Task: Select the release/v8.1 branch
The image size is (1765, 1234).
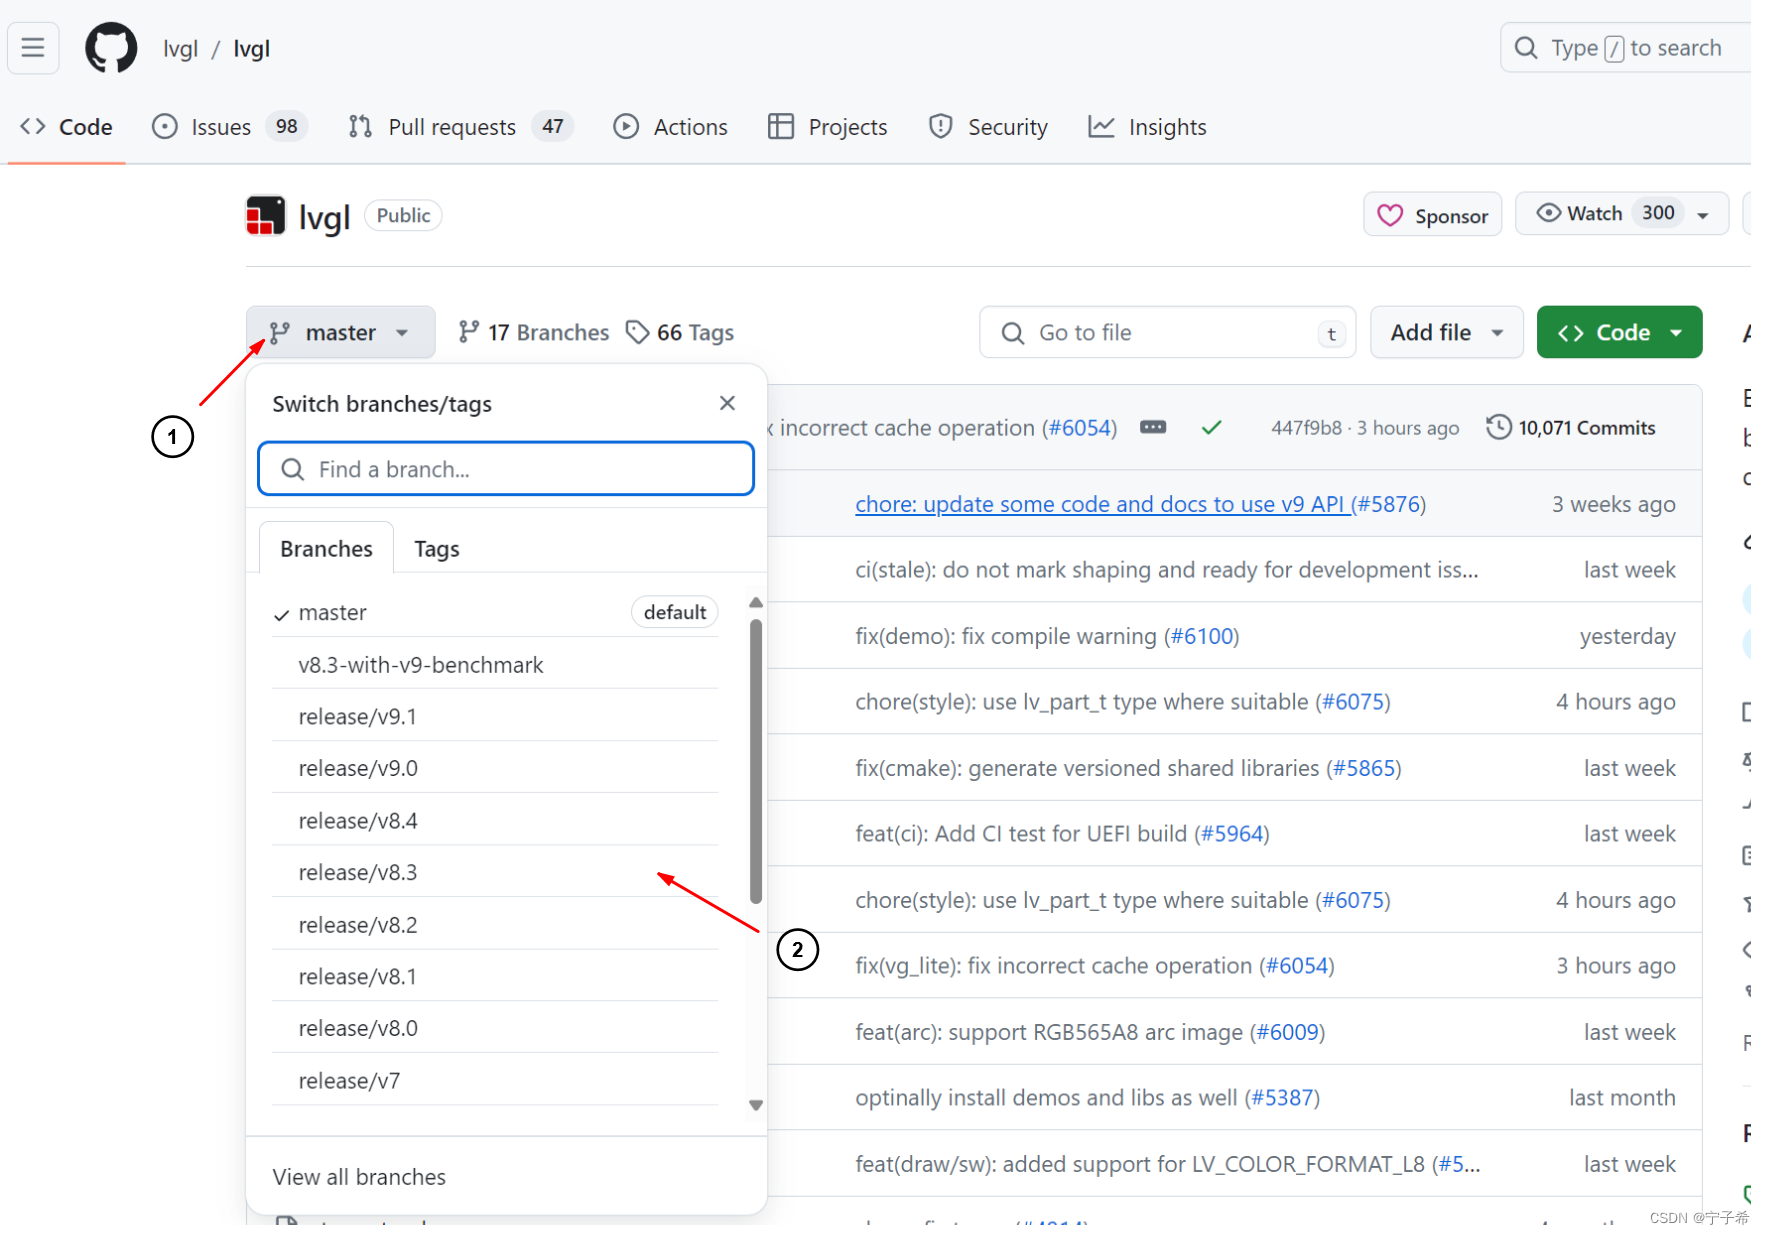Action: (494, 977)
